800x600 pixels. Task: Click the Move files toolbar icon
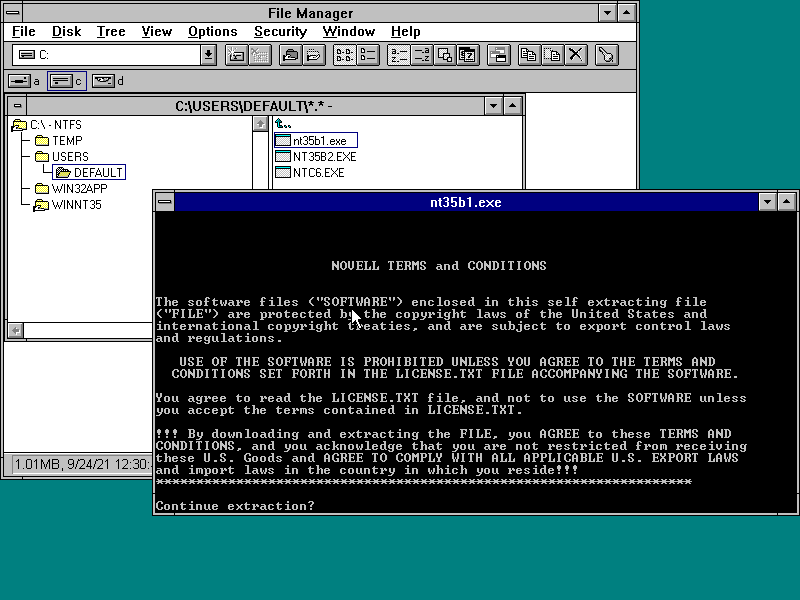pos(553,55)
